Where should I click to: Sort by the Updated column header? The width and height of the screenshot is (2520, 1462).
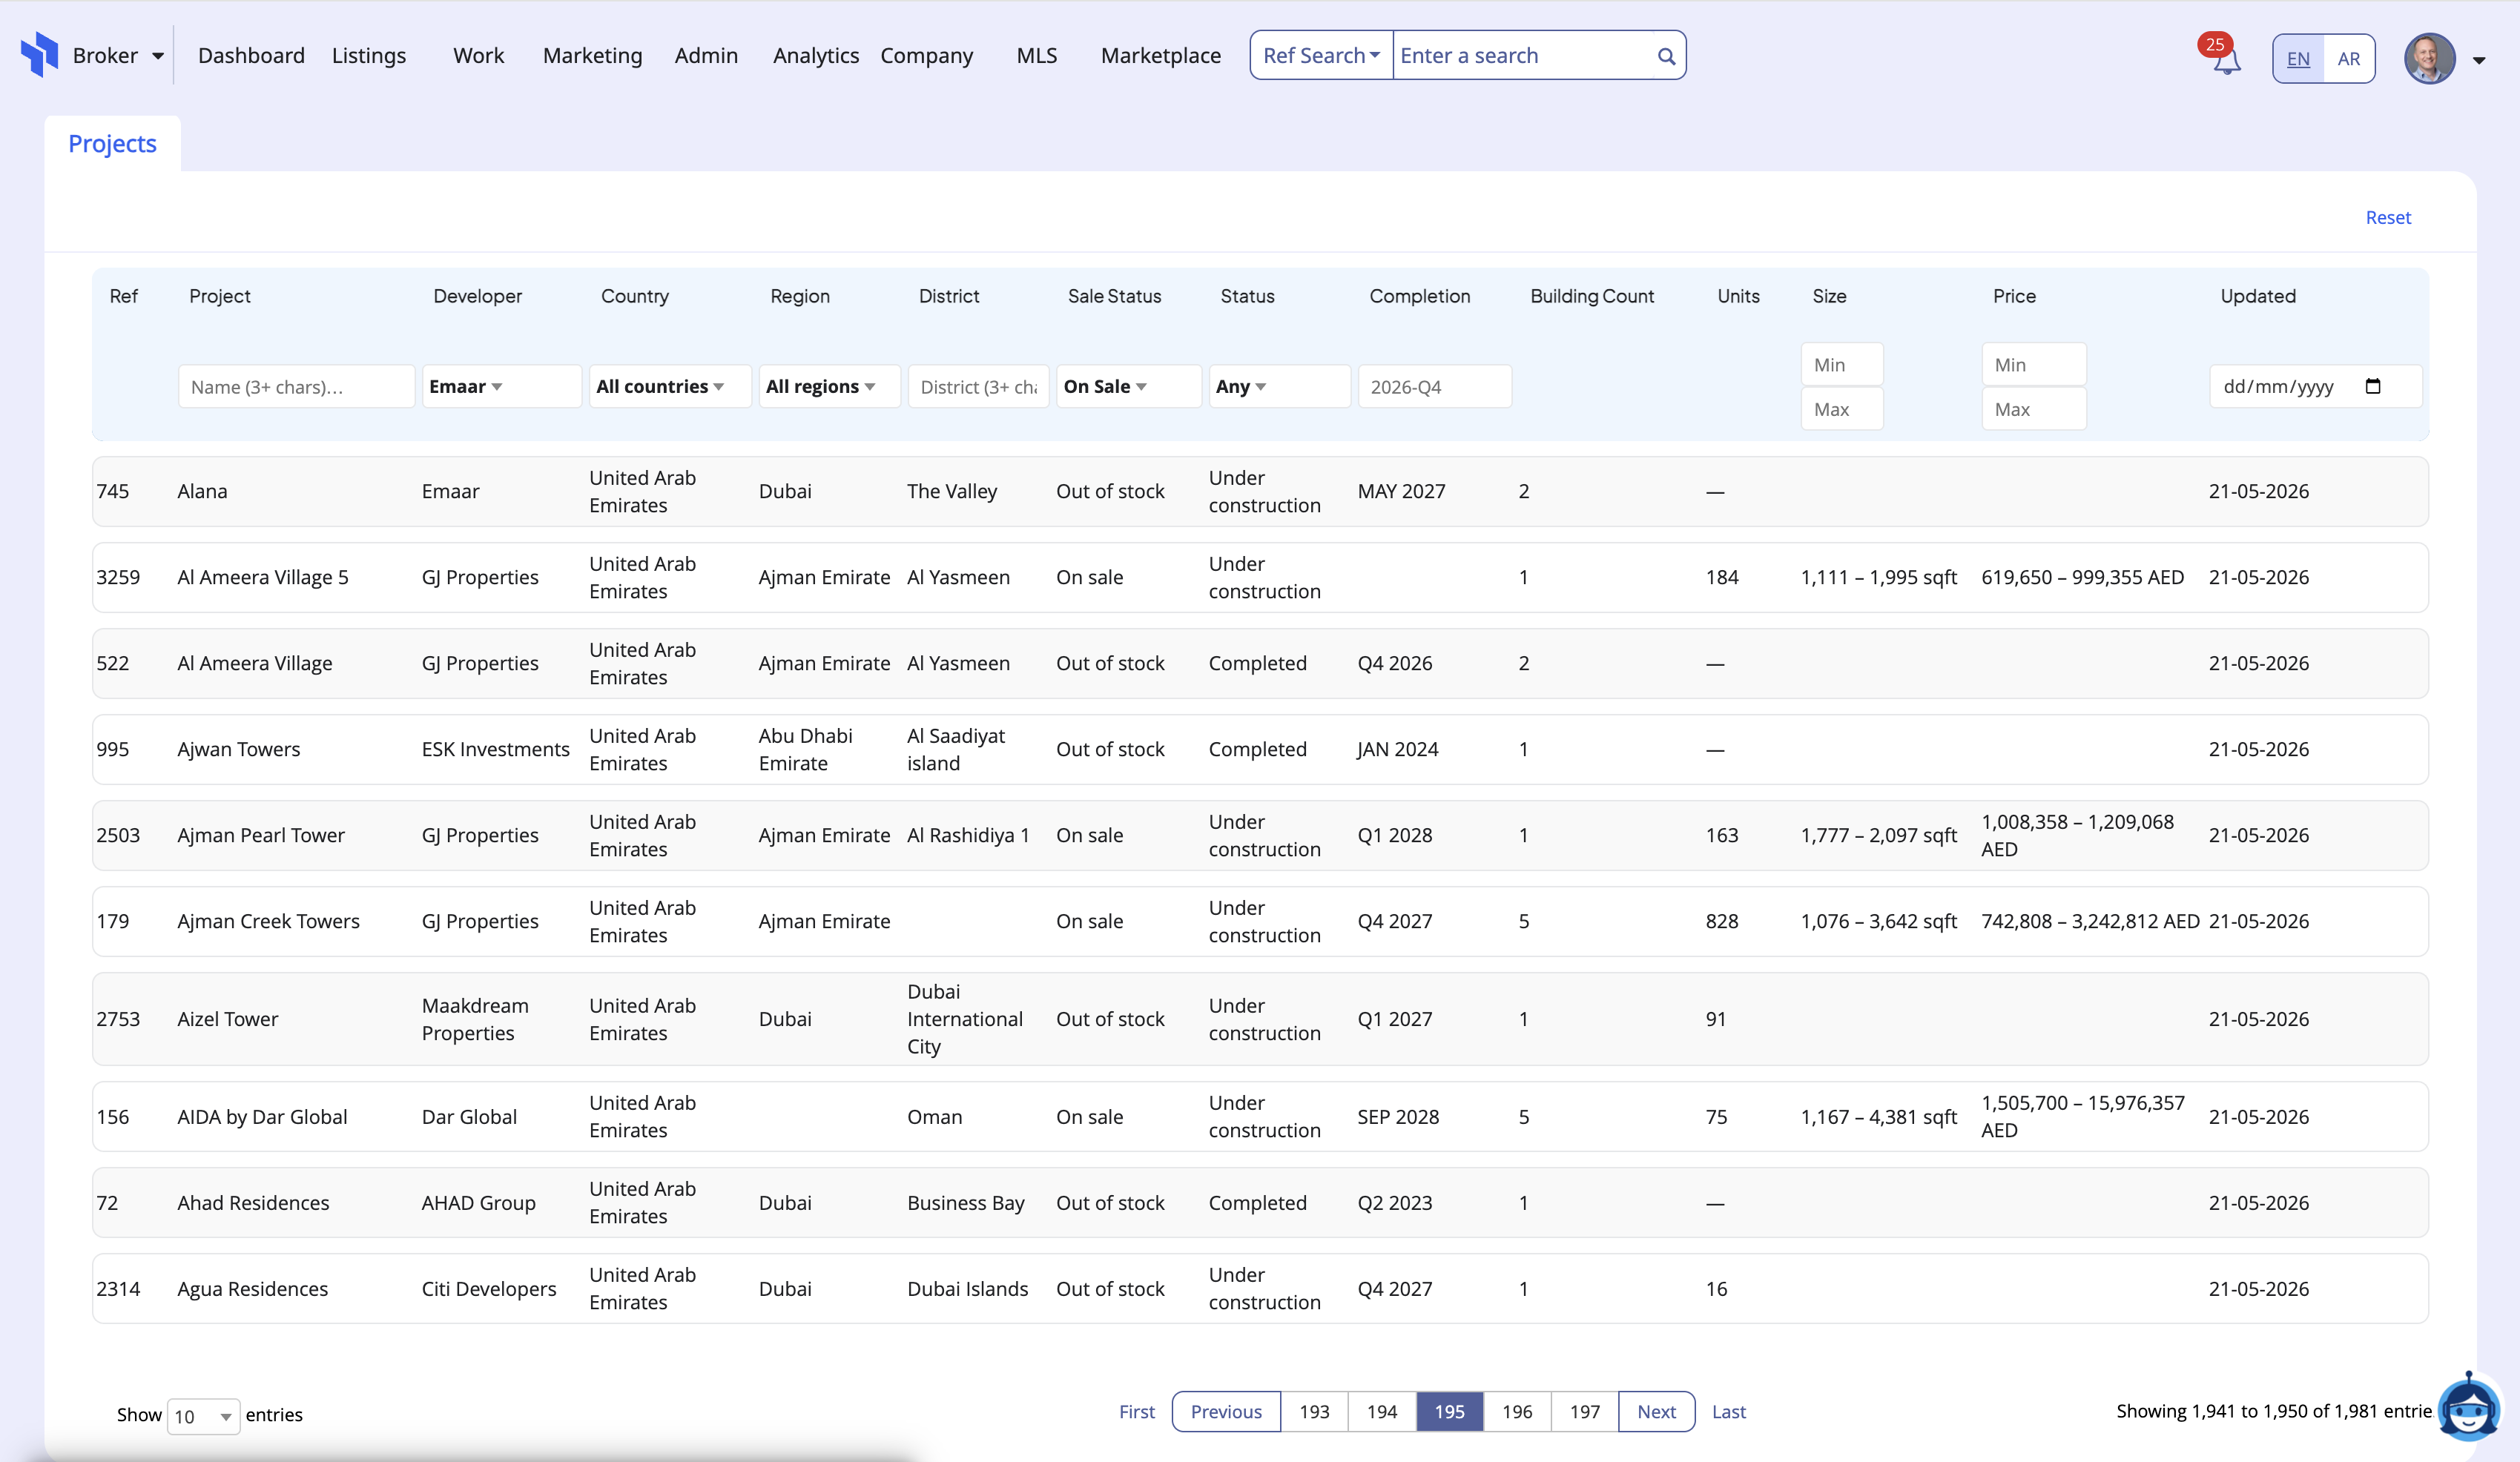click(2258, 296)
